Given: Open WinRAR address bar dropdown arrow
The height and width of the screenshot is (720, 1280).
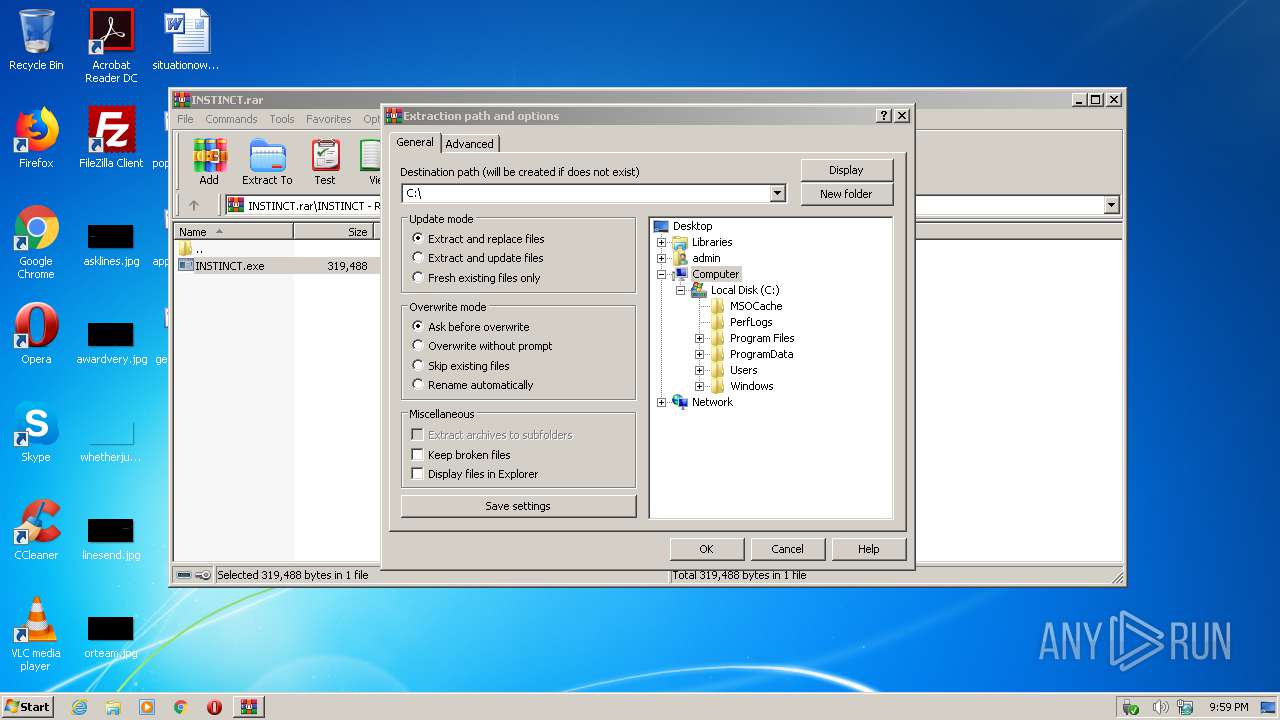Looking at the screenshot, I should pyautogui.click(x=1111, y=205).
